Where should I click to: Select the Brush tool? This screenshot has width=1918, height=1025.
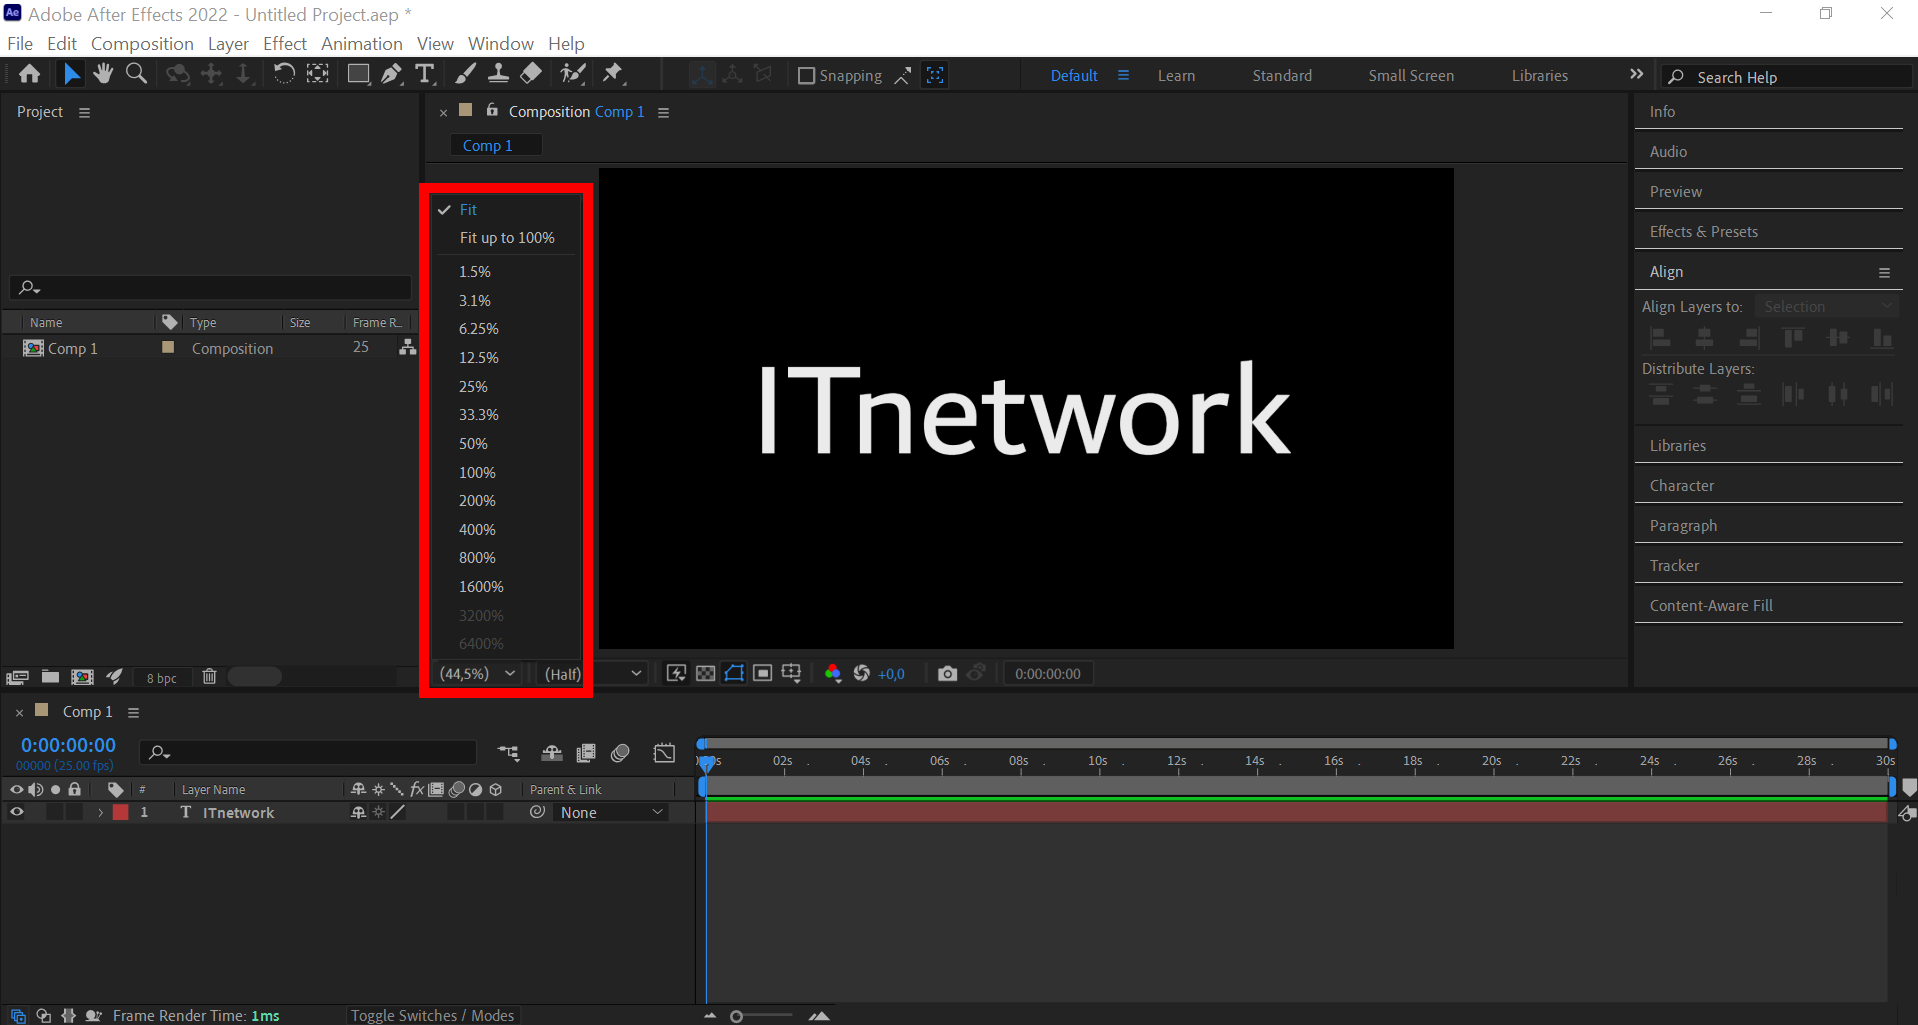click(x=465, y=73)
